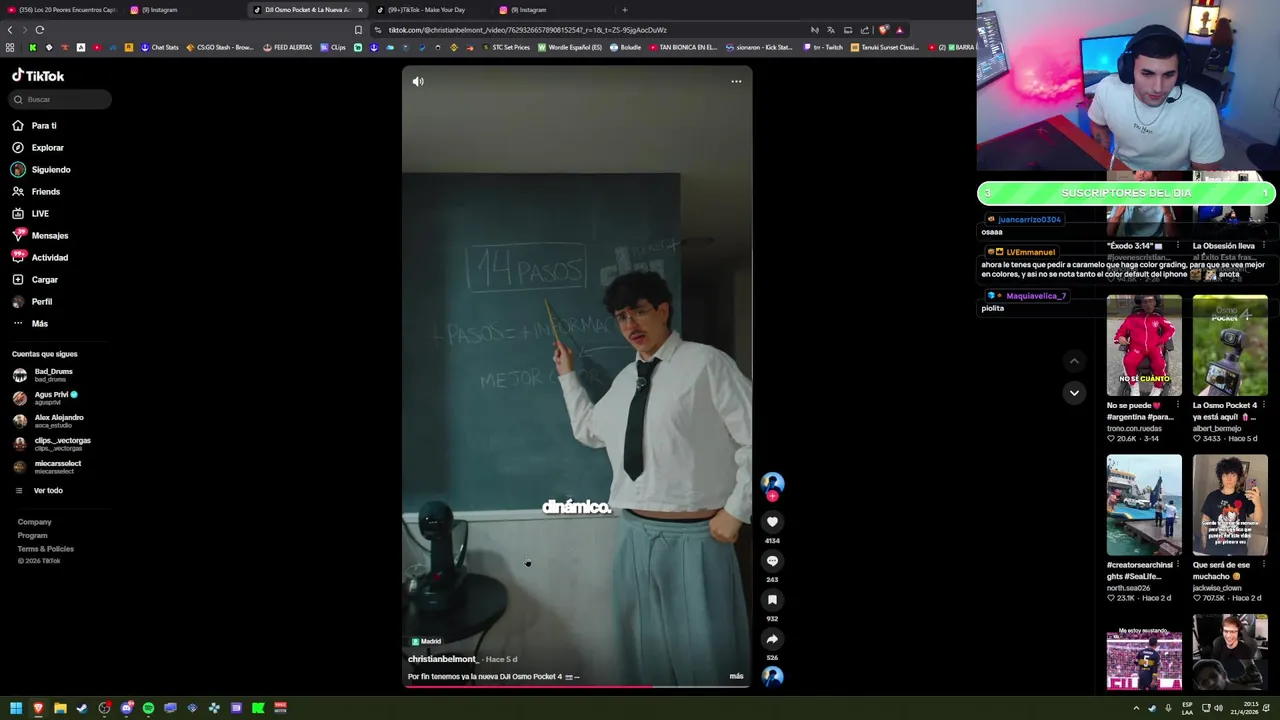Open the taskbar volume control

pos(1217,708)
